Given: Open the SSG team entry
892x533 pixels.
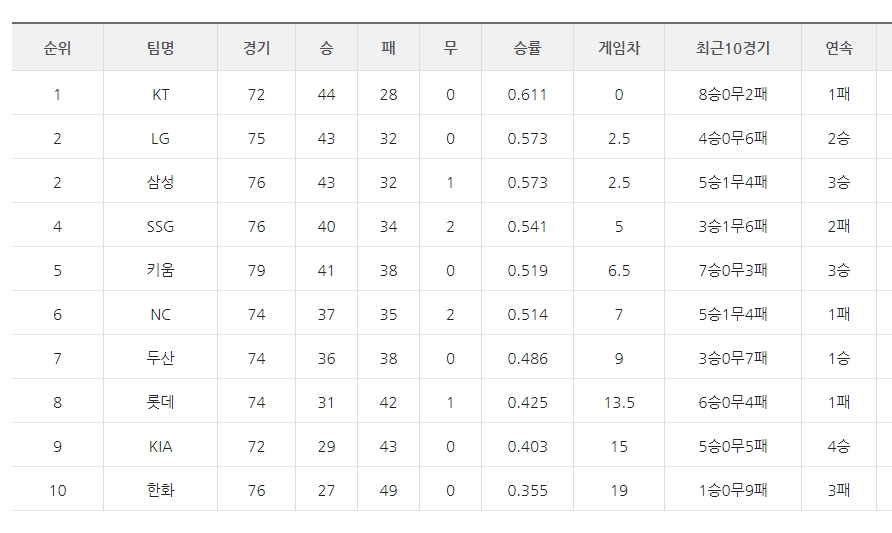Looking at the screenshot, I should pyautogui.click(x=160, y=227).
